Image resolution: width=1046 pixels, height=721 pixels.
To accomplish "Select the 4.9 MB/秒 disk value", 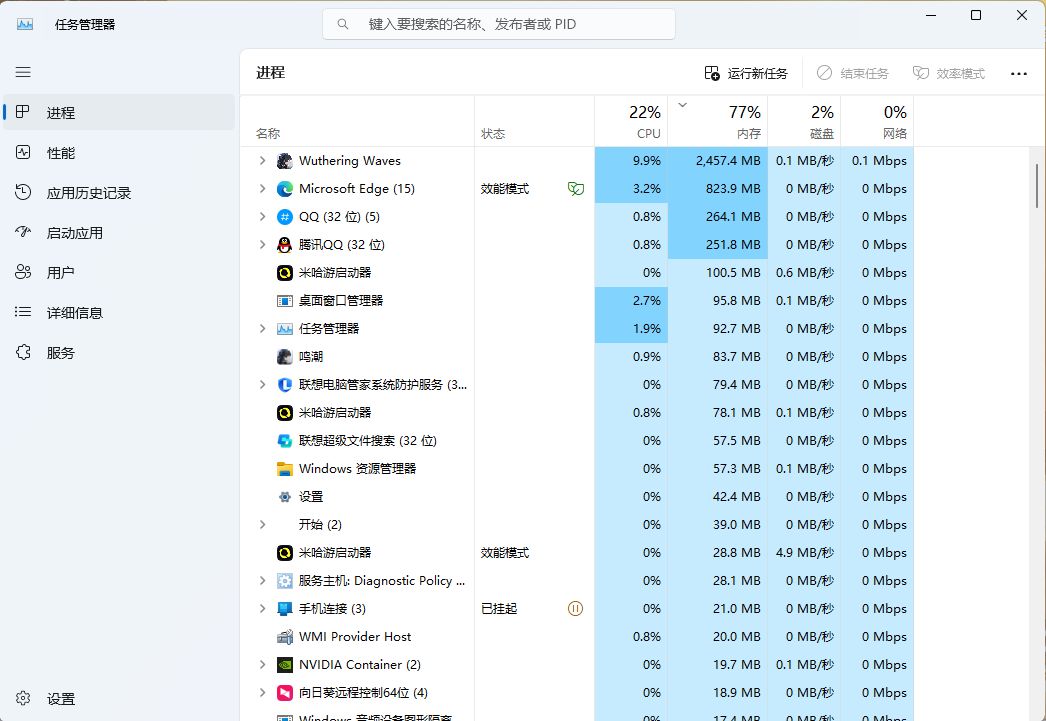I will [805, 553].
